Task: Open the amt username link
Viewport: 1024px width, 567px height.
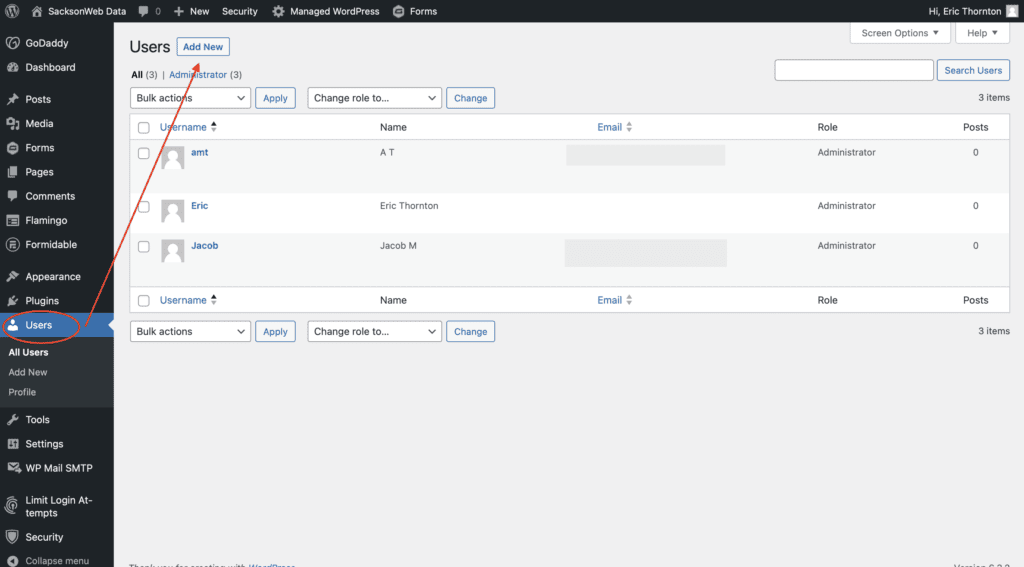Action: pos(199,152)
